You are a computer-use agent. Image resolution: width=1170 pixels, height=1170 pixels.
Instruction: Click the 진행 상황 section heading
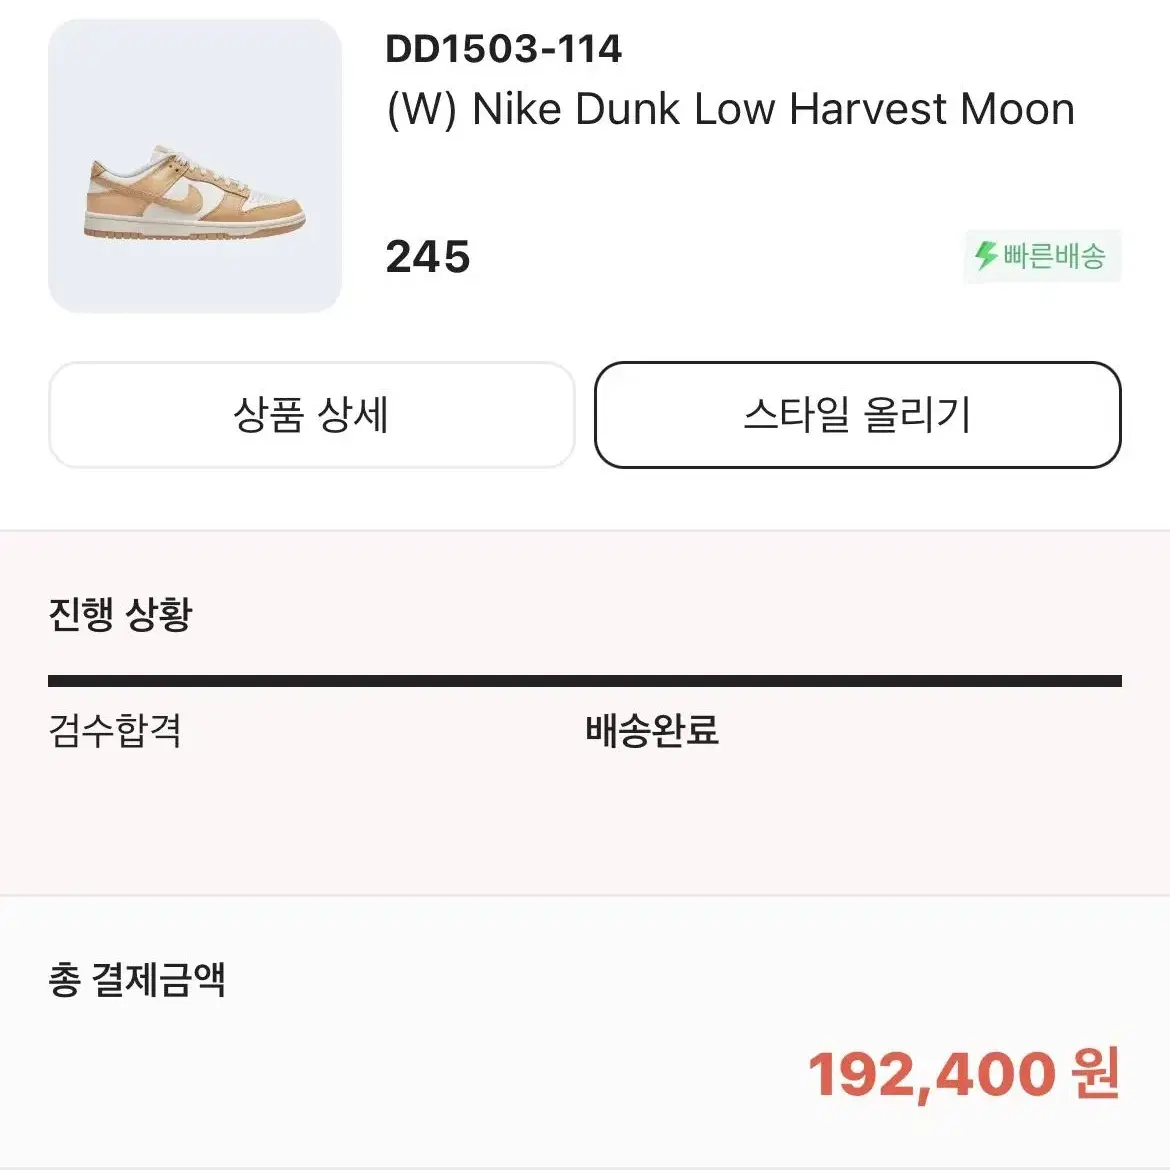coord(120,615)
